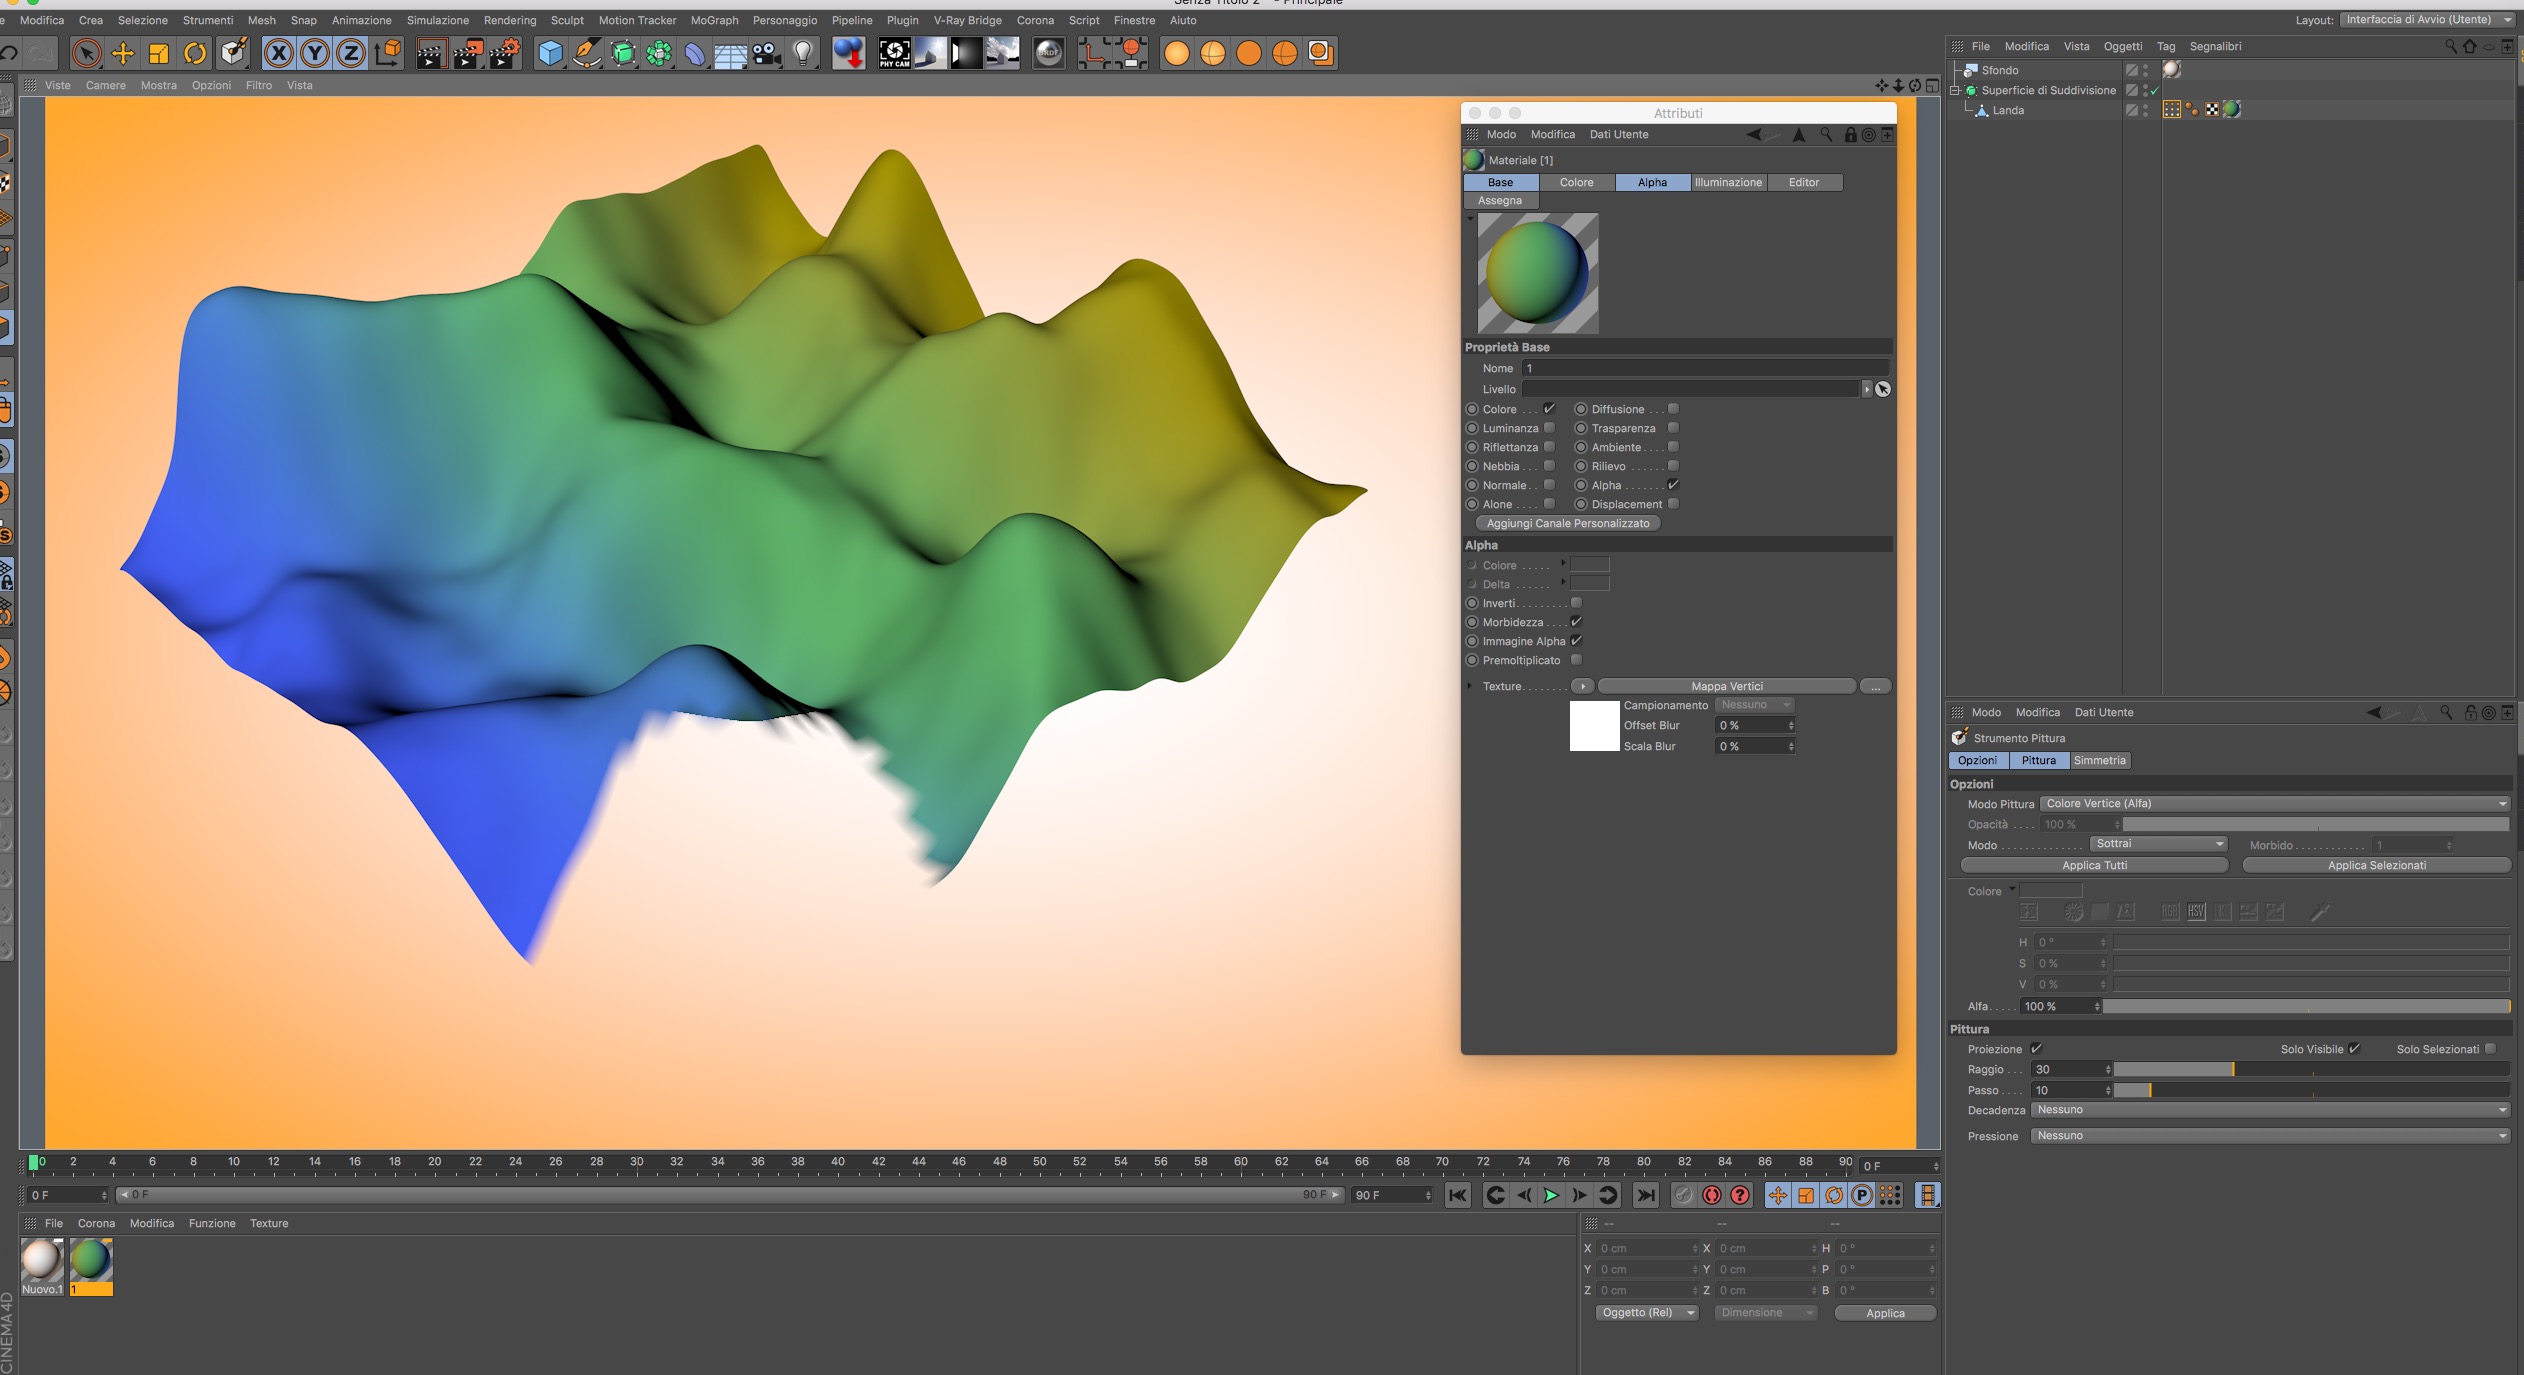The image size is (2524, 1375).
Task: Click the Scale tool icon
Action: 159,53
